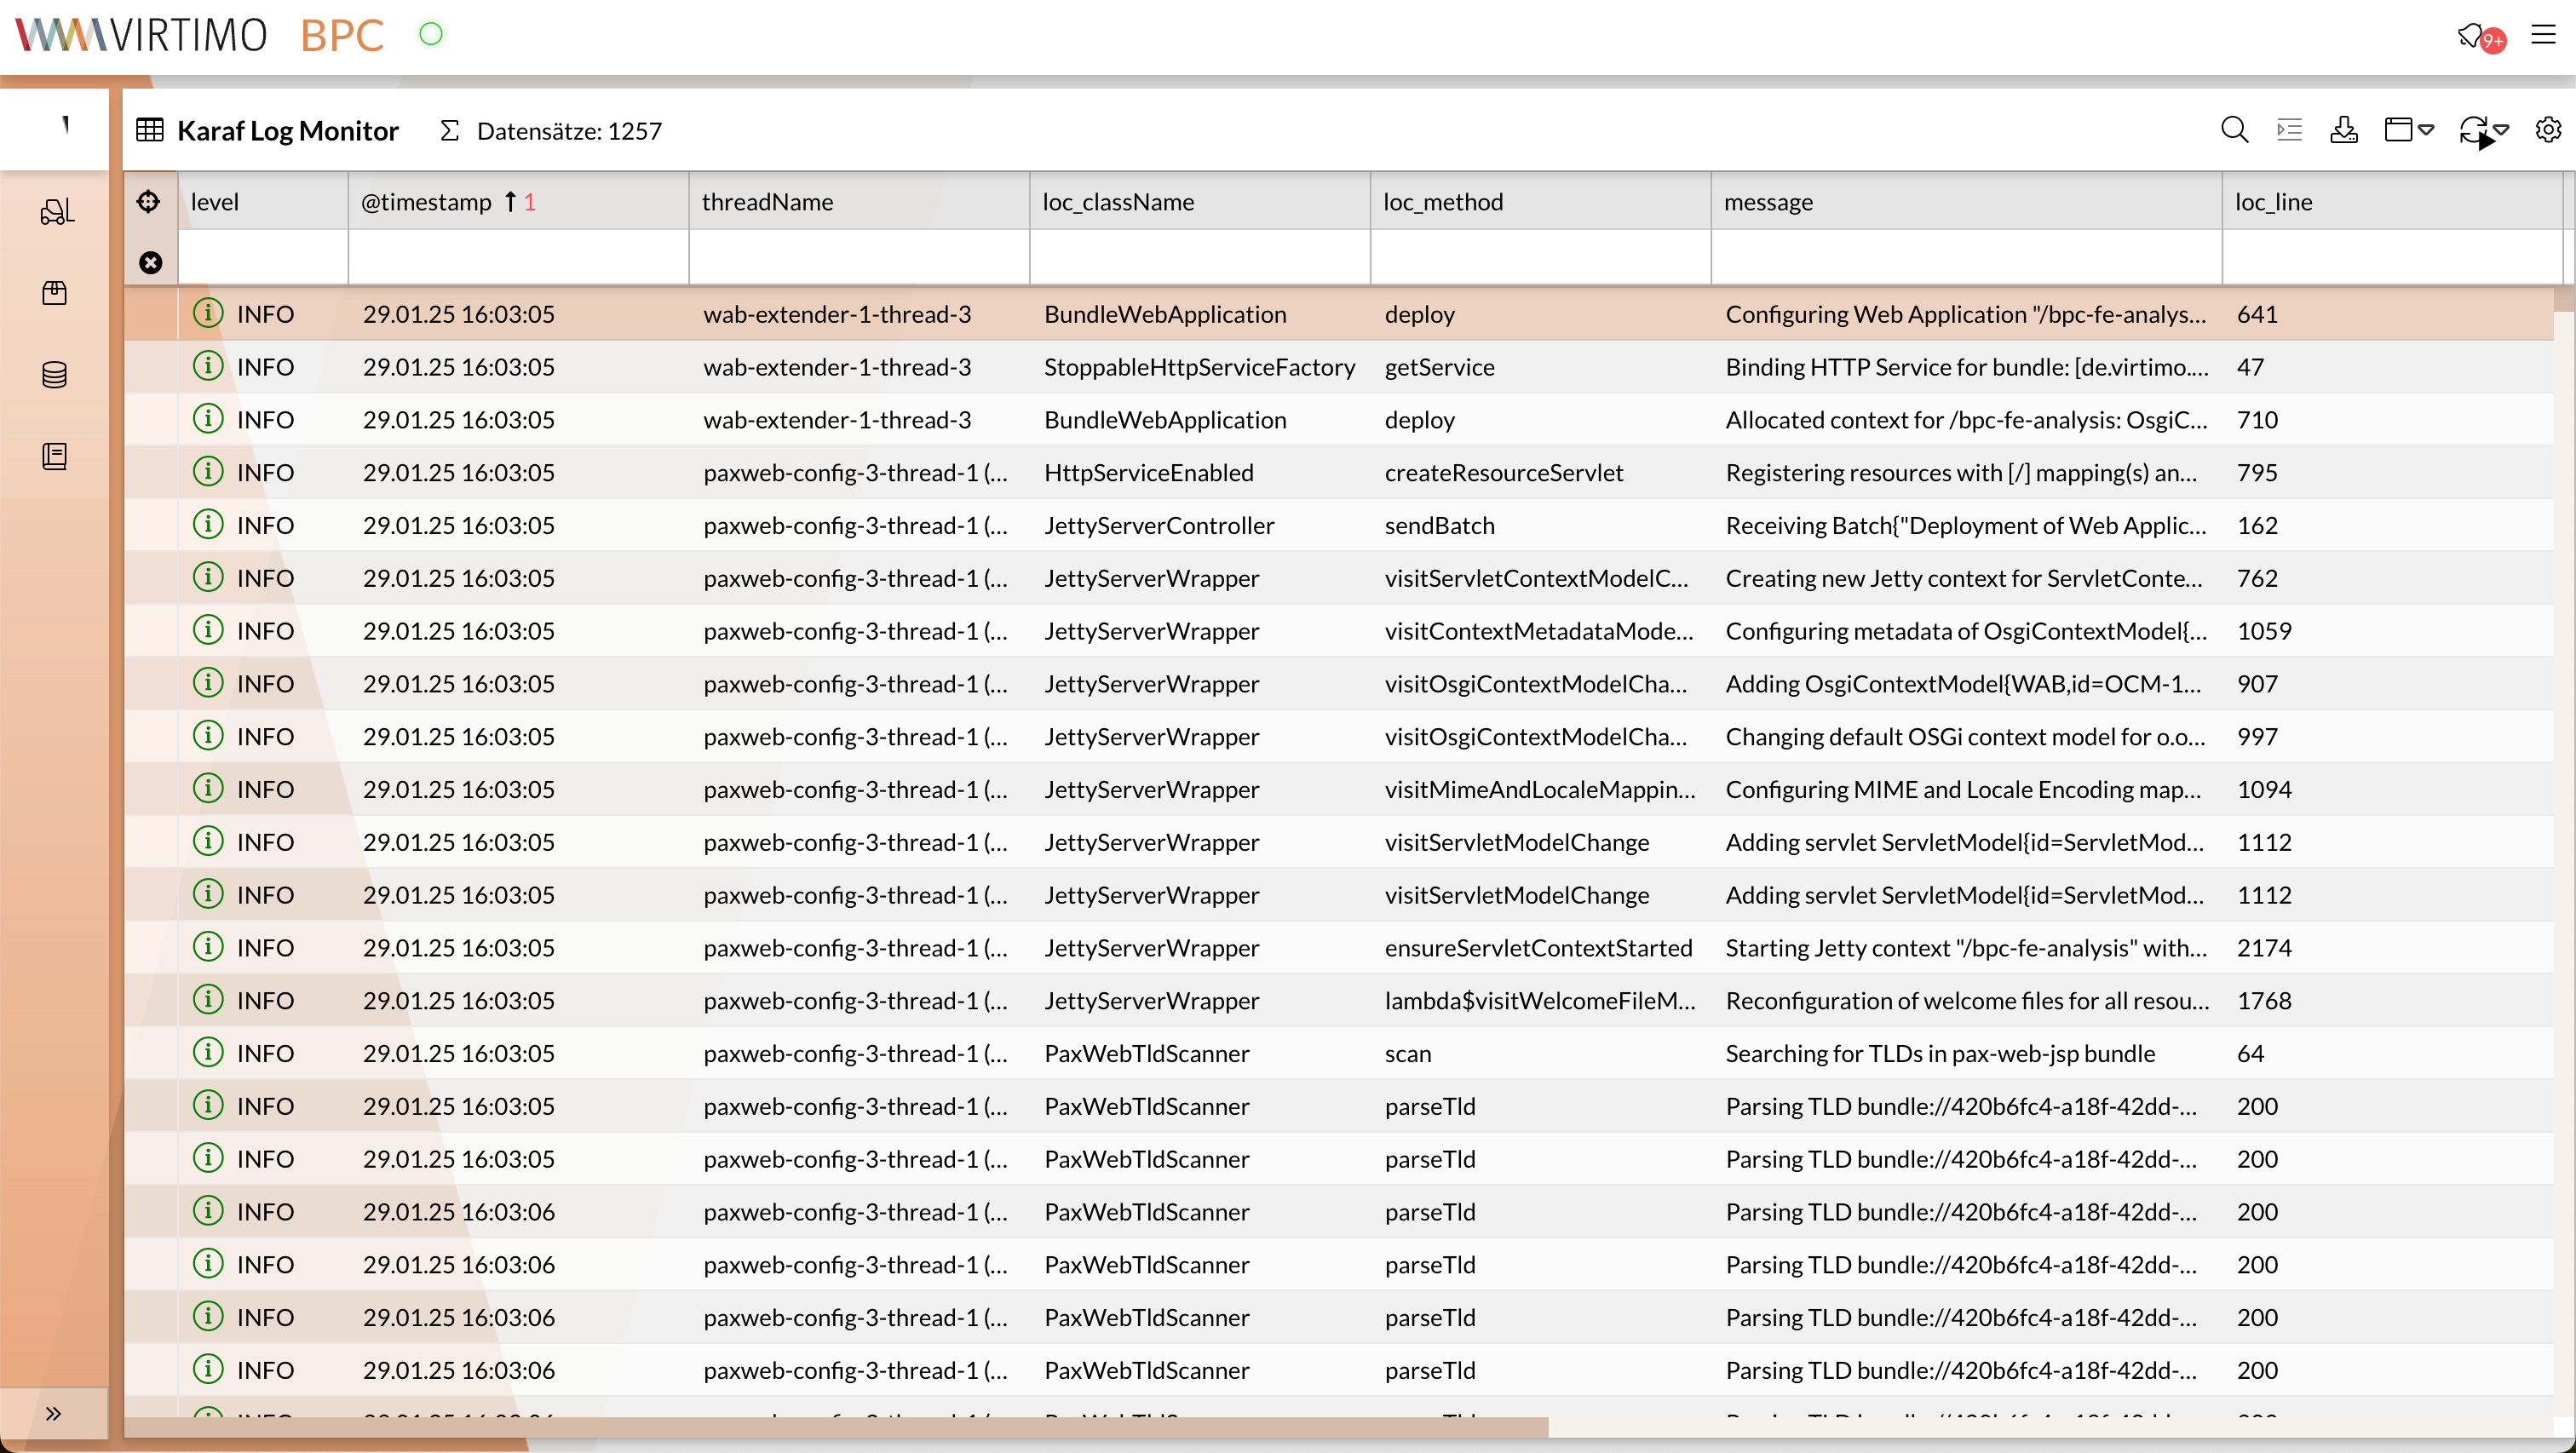
Task: Expand the view layout dropdown arrow
Action: pyautogui.click(x=2426, y=131)
